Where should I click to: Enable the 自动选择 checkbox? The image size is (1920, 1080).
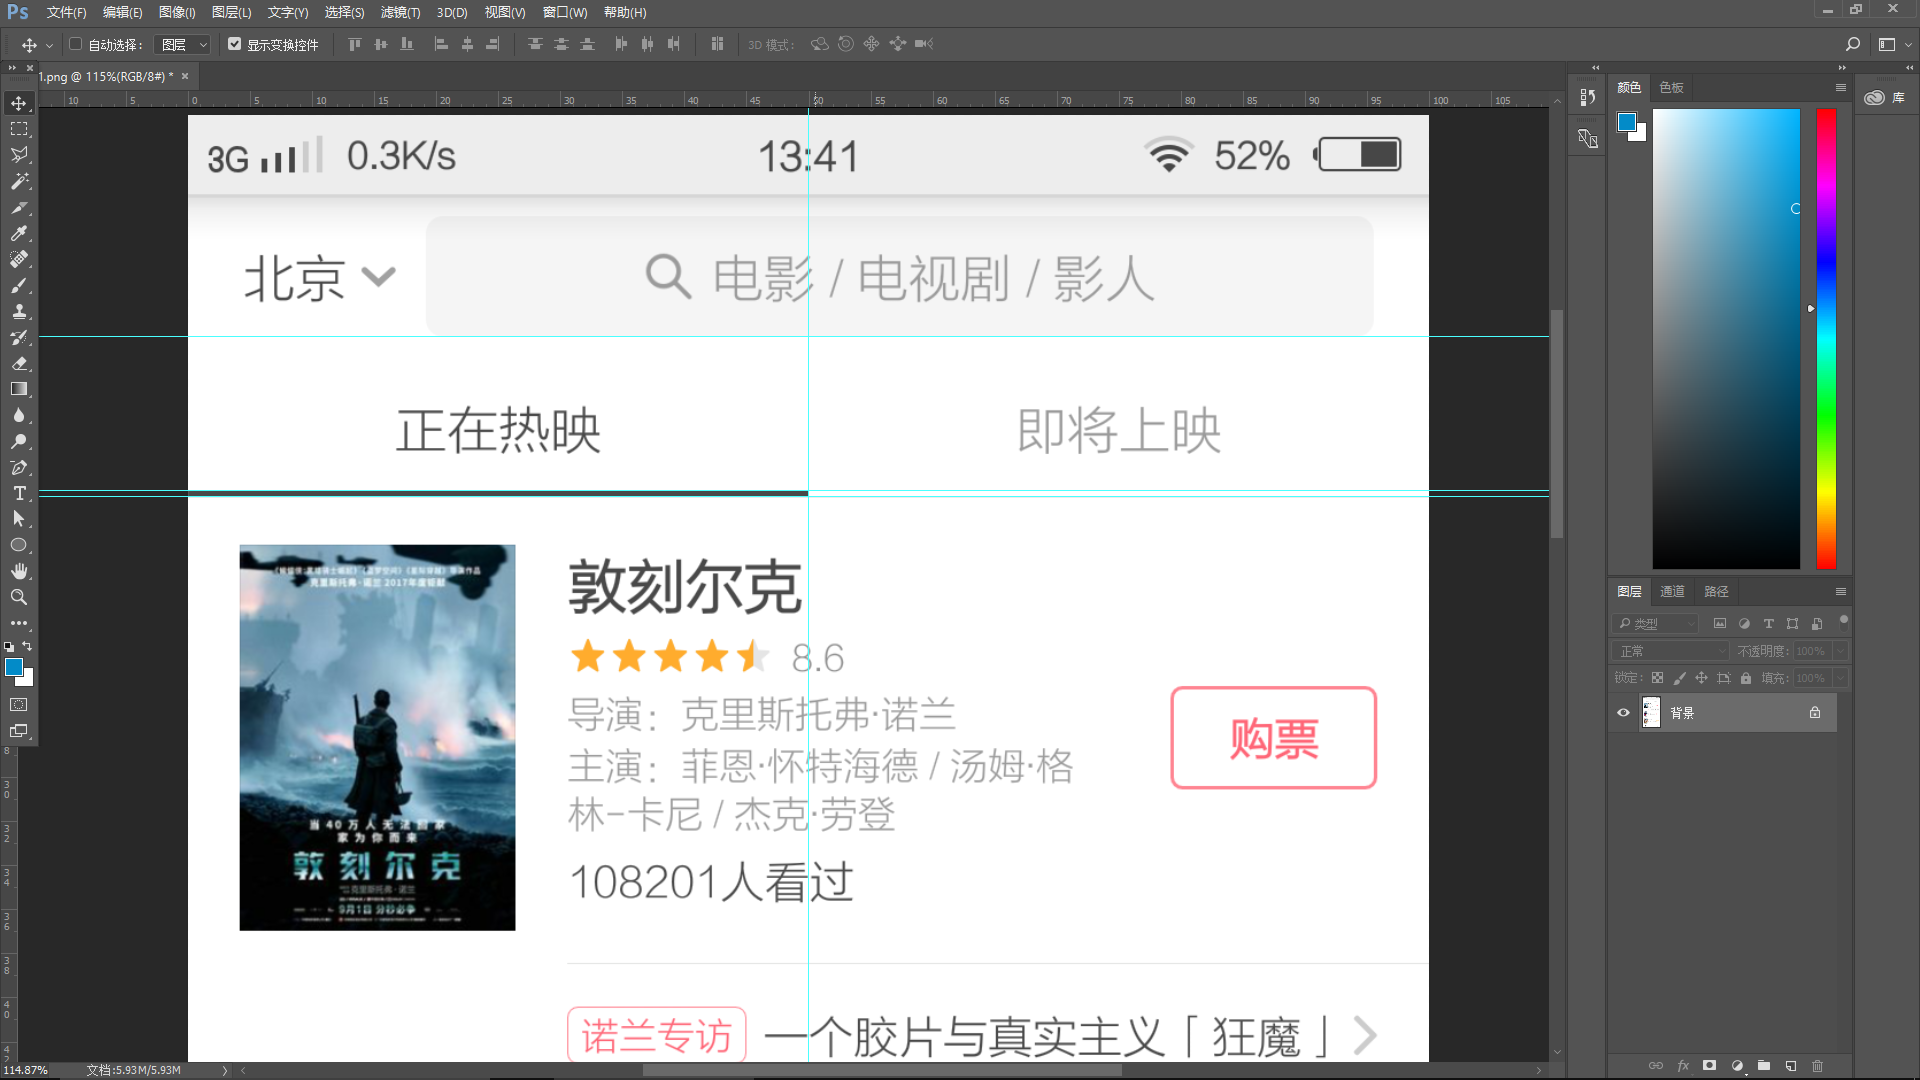pyautogui.click(x=75, y=44)
